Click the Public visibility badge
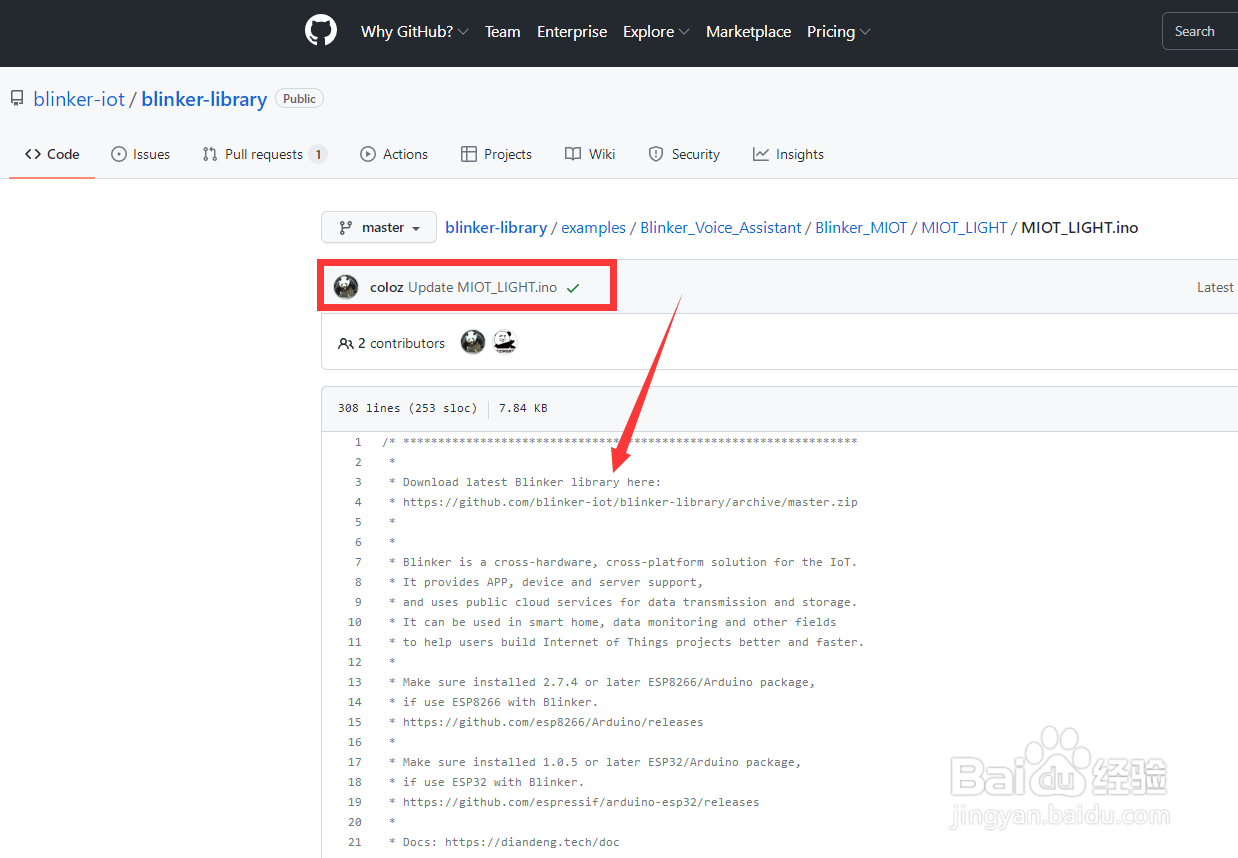The height and width of the screenshot is (858, 1238). pos(299,99)
